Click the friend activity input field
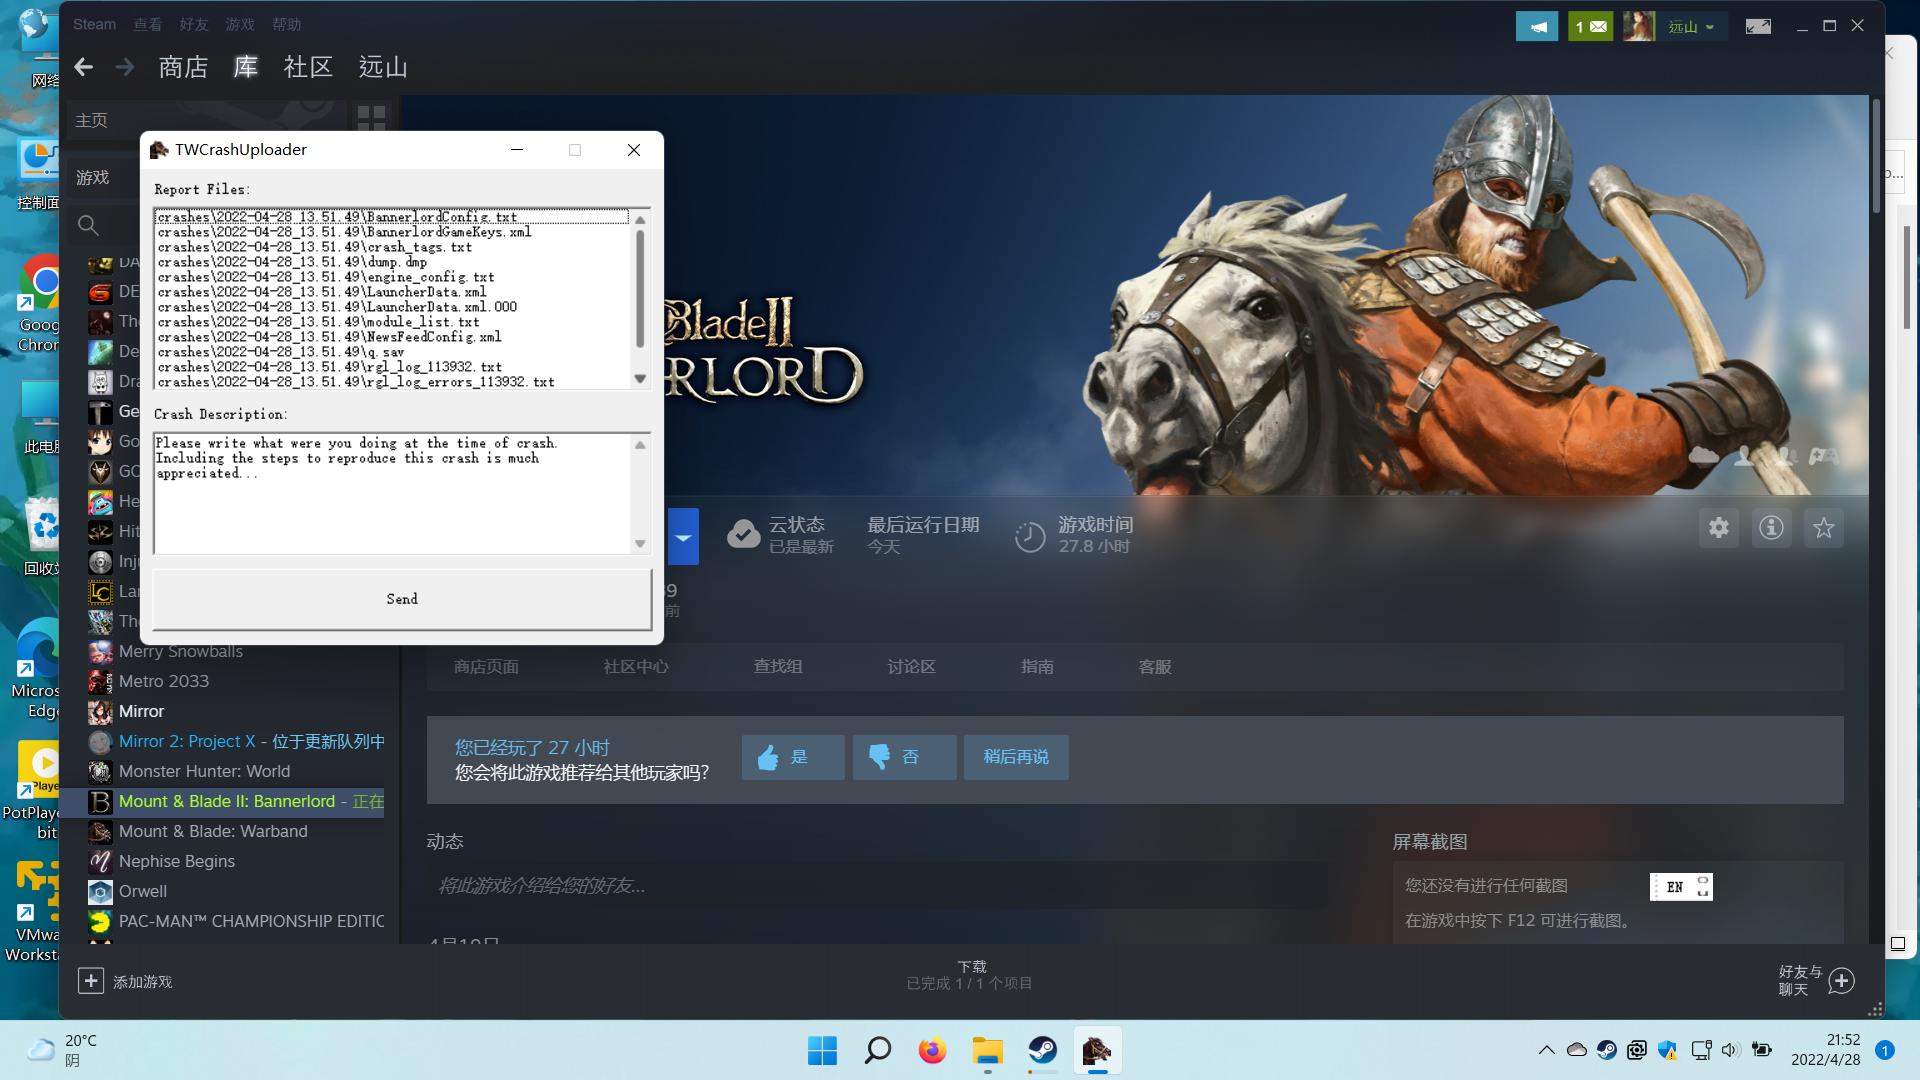Image resolution: width=1920 pixels, height=1080 pixels. pyautogui.click(x=877, y=886)
